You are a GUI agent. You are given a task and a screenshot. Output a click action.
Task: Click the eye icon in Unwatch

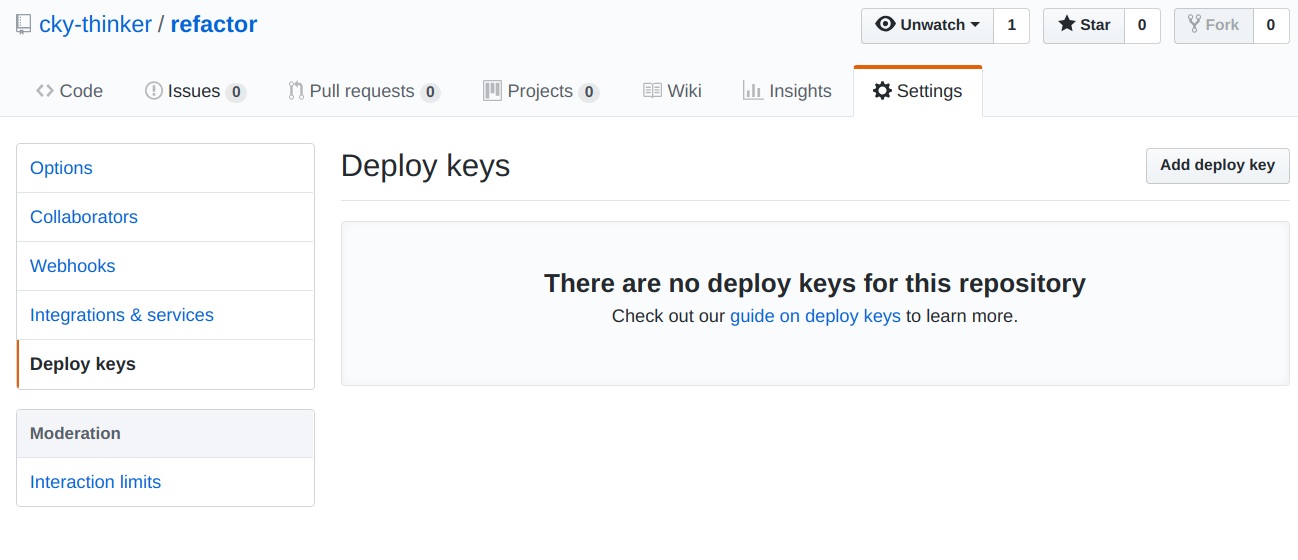click(885, 24)
